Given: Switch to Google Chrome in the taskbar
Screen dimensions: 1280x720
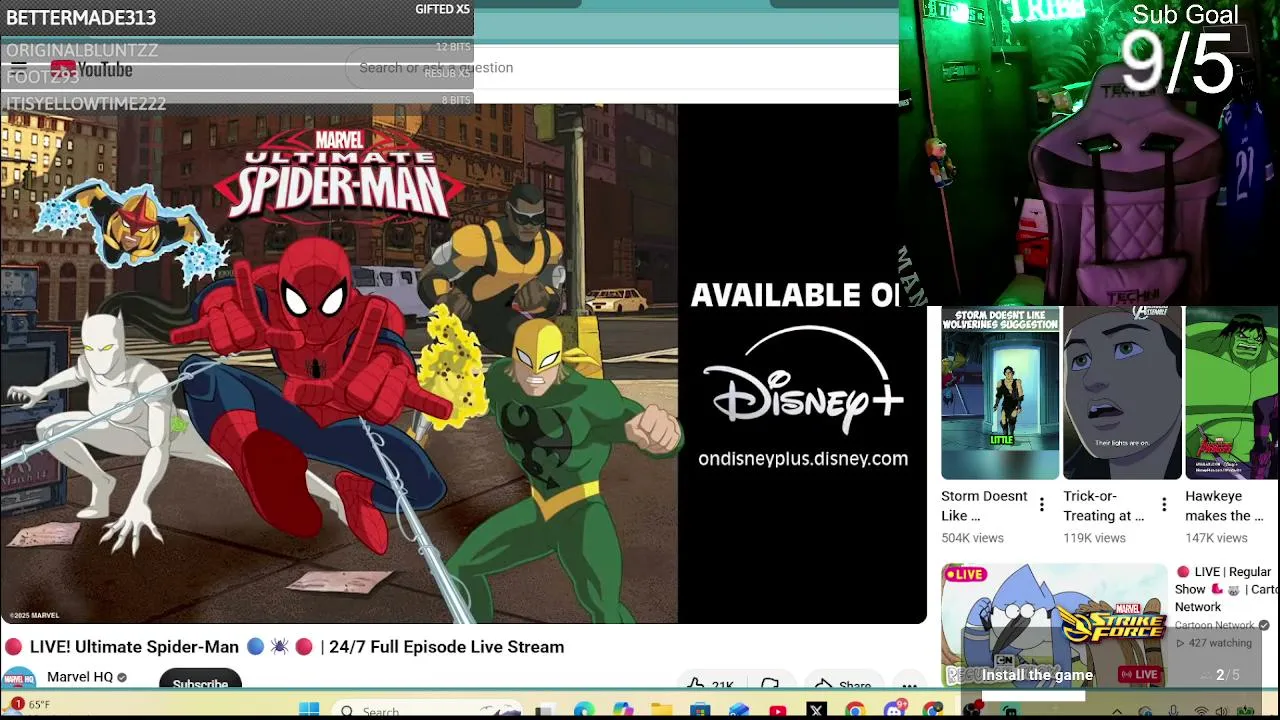Looking at the screenshot, I should coord(855,711).
